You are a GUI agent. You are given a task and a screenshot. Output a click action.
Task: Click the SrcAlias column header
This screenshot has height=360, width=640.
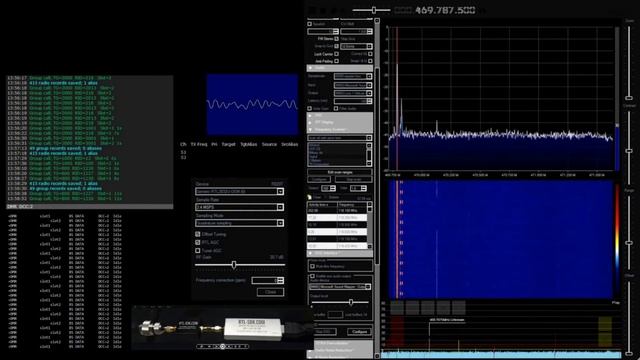289,144
